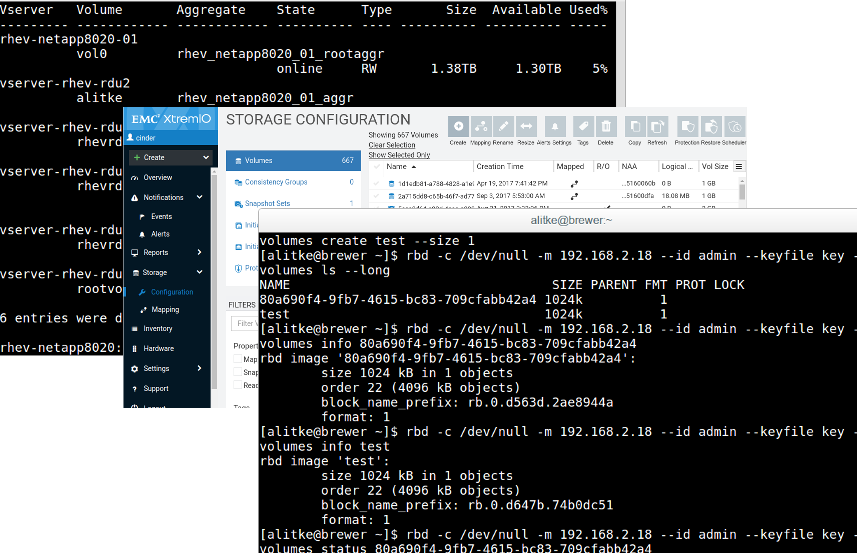Click the Show Selected Only link
This screenshot has height=553, width=857.
pyautogui.click(x=399, y=155)
